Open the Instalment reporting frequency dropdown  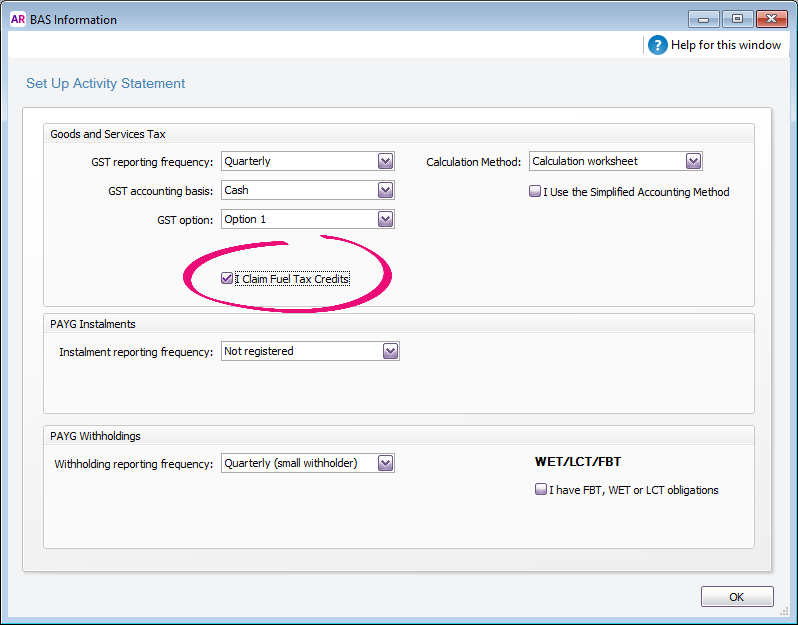[x=390, y=351]
